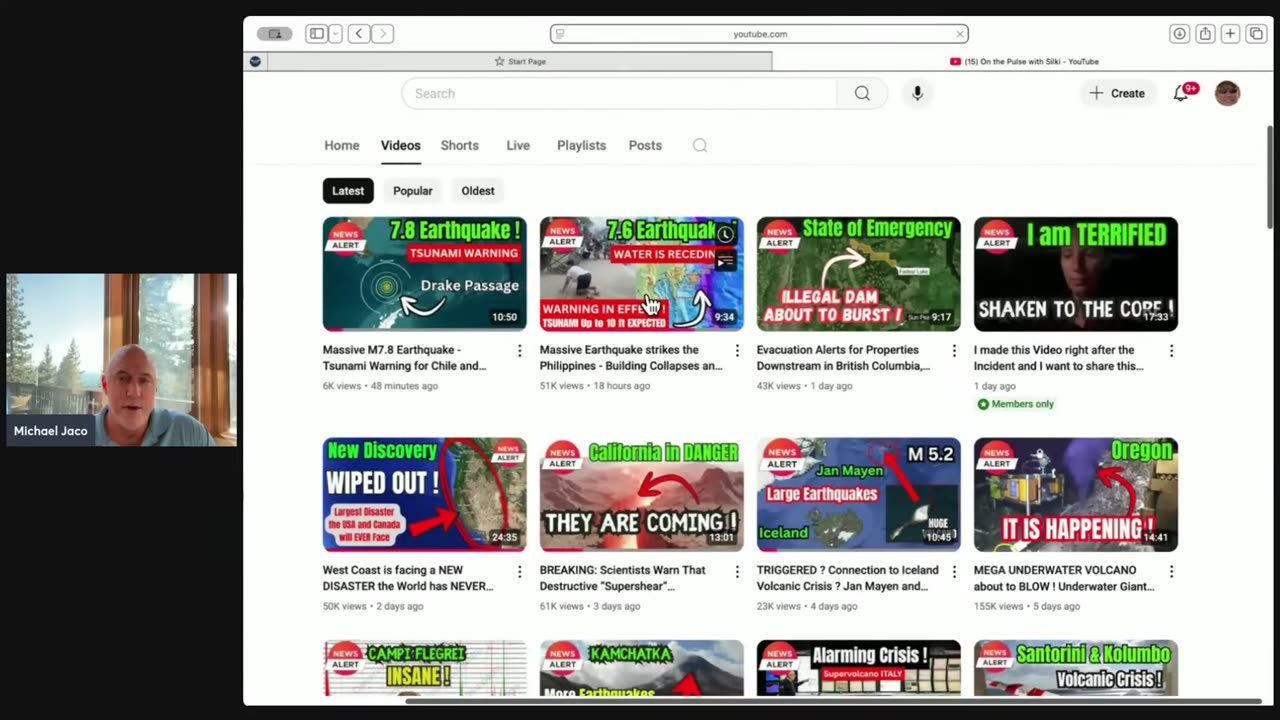1280x720 pixels.
Task: Switch to On the Pulse with Silki tab
Action: (1024, 61)
